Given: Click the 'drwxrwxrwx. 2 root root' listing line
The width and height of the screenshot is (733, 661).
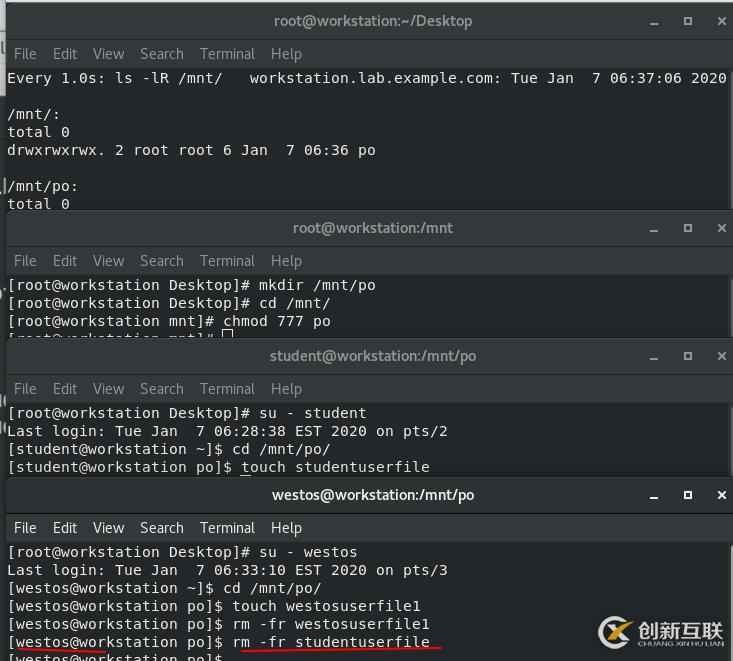Looking at the screenshot, I should [191, 151].
